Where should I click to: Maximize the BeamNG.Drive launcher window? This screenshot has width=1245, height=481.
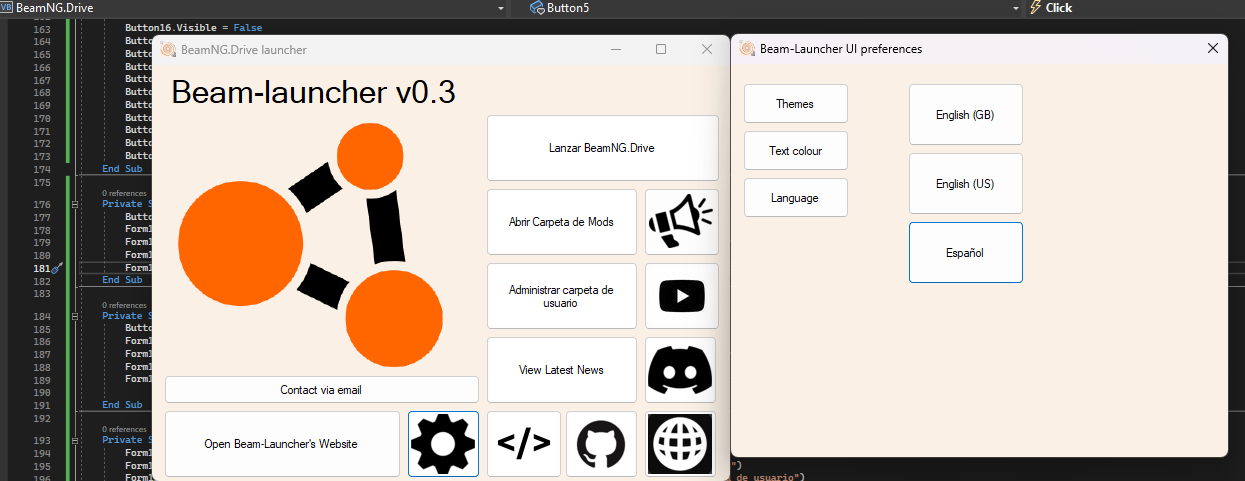click(661, 49)
